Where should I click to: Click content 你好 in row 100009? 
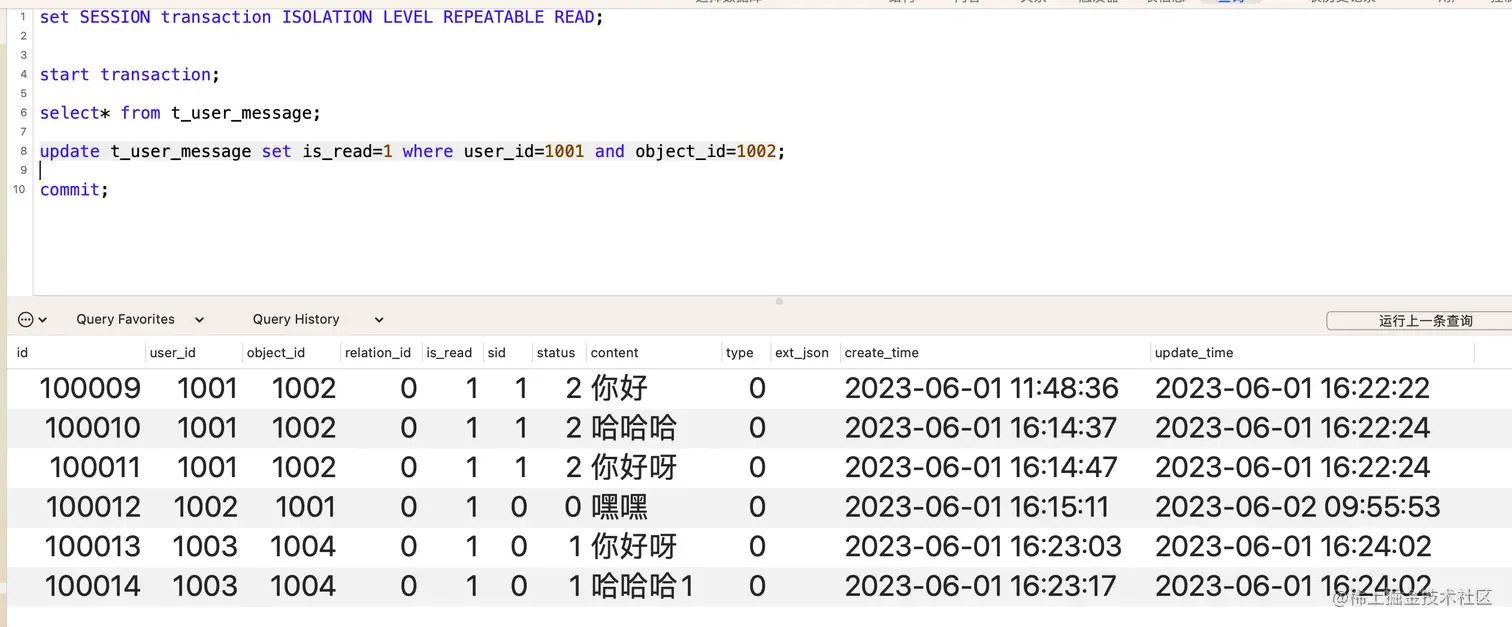619,388
